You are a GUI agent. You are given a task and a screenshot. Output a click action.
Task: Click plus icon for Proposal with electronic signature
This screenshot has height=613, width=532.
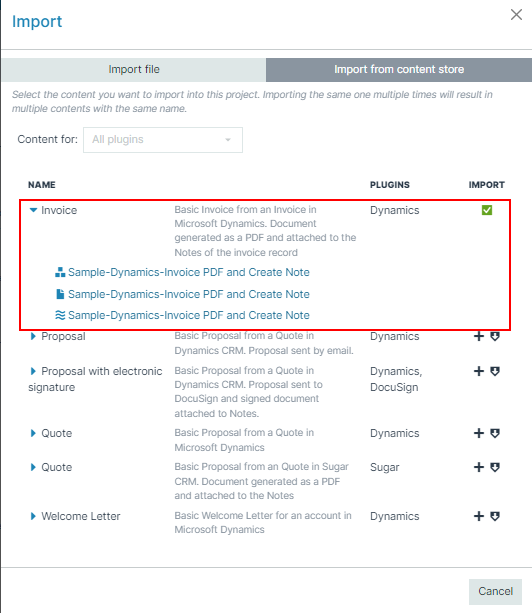(x=479, y=371)
